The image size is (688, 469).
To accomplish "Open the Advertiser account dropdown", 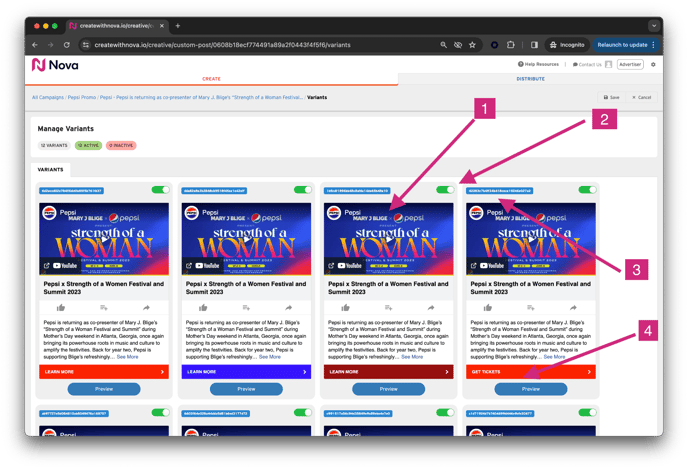I will coord(630,64).
